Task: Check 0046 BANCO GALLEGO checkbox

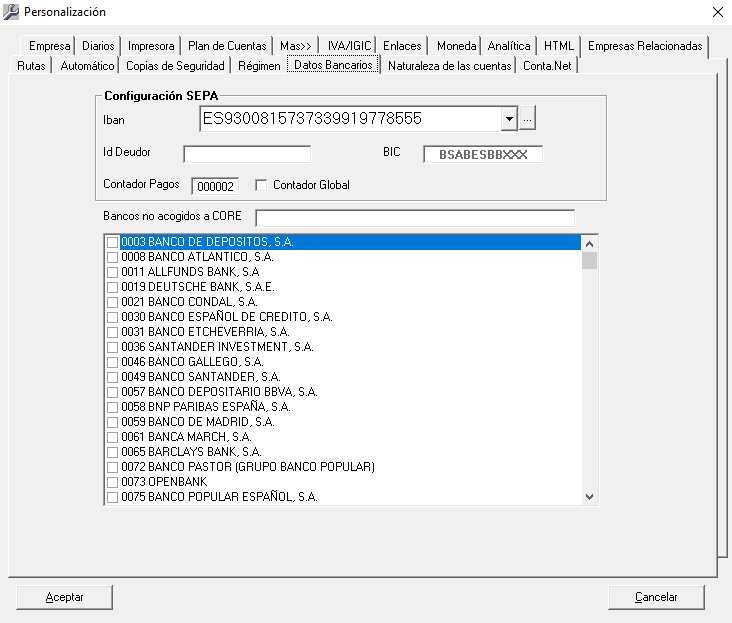Action: (112, 362)
